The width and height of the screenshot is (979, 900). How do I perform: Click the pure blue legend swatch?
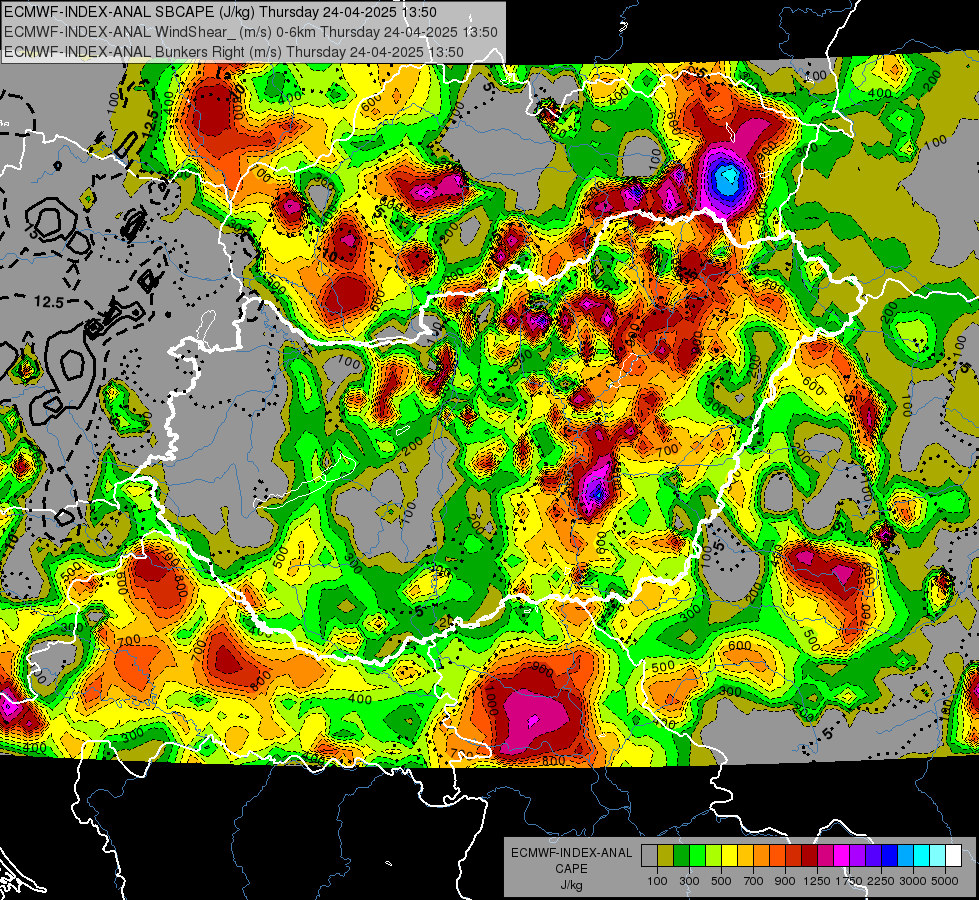click(890, 856)
